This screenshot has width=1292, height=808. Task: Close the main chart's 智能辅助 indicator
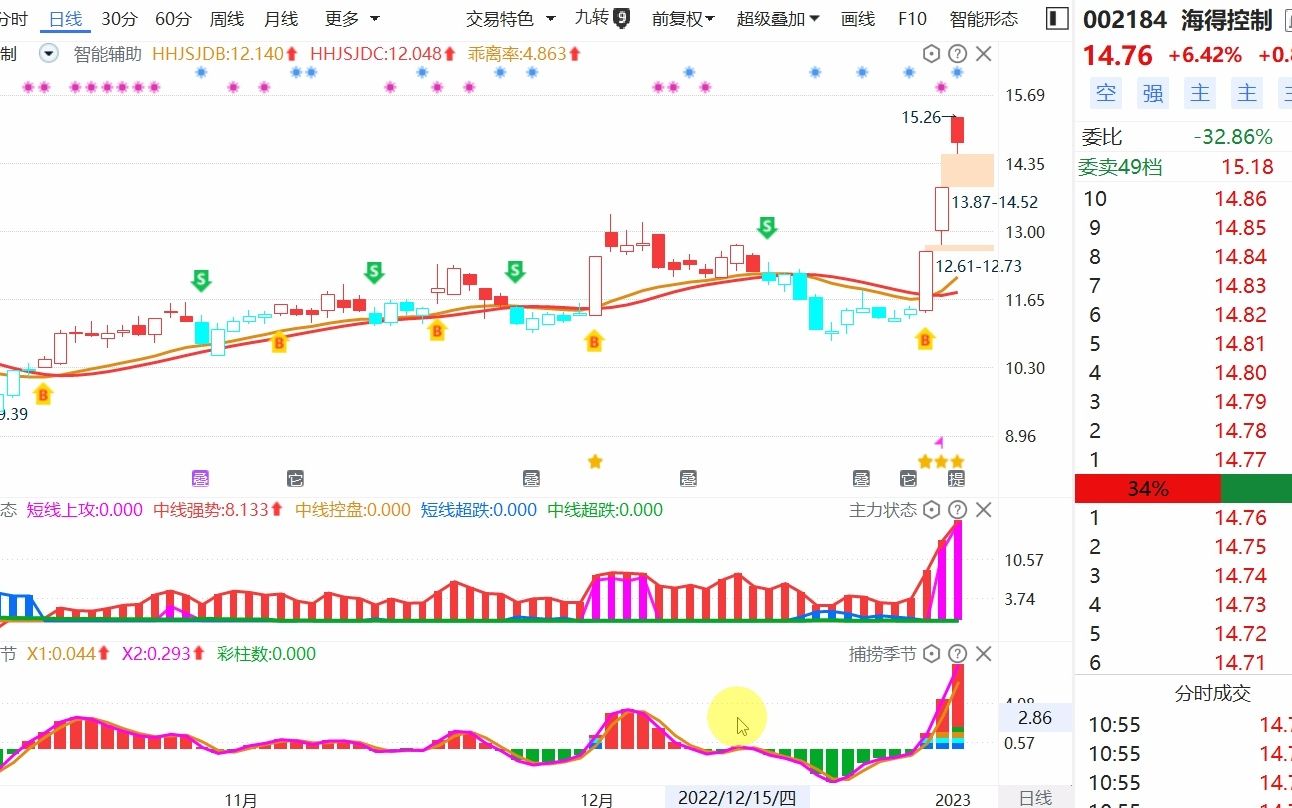984,54
